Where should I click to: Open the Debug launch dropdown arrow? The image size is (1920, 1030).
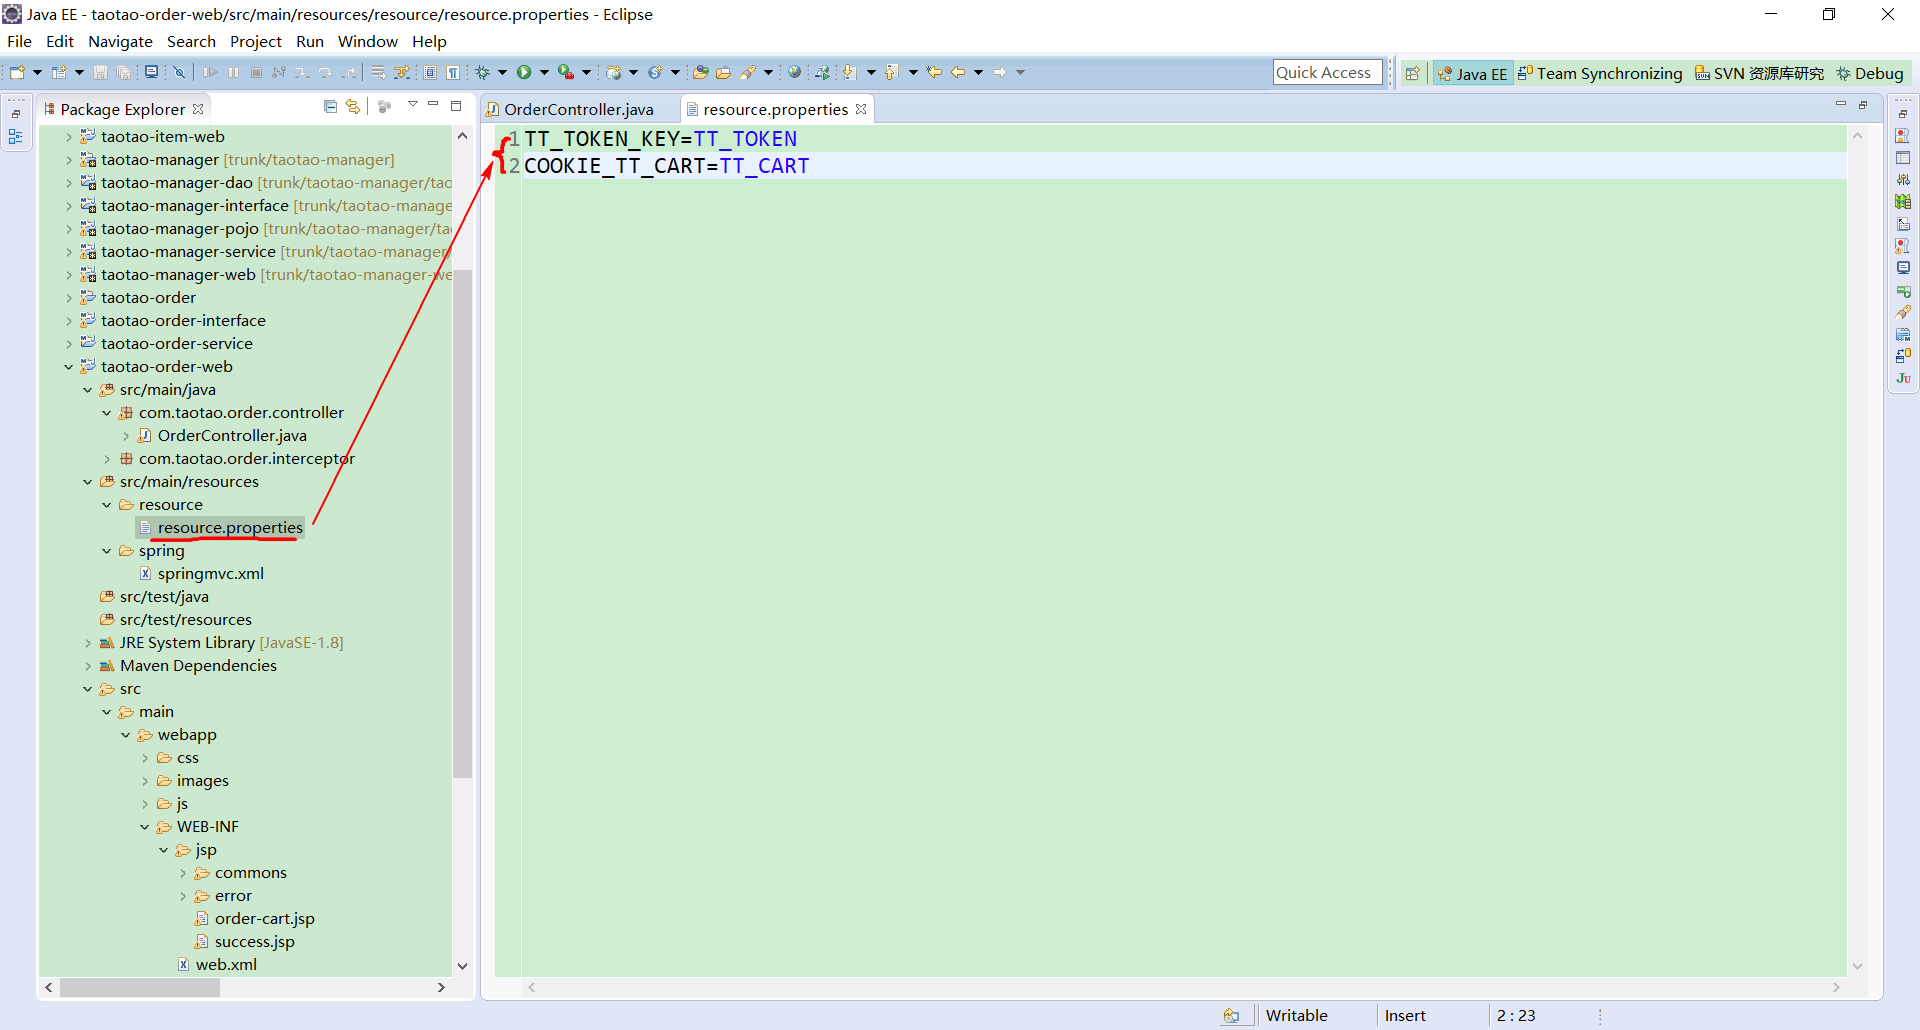coord(502,72)
